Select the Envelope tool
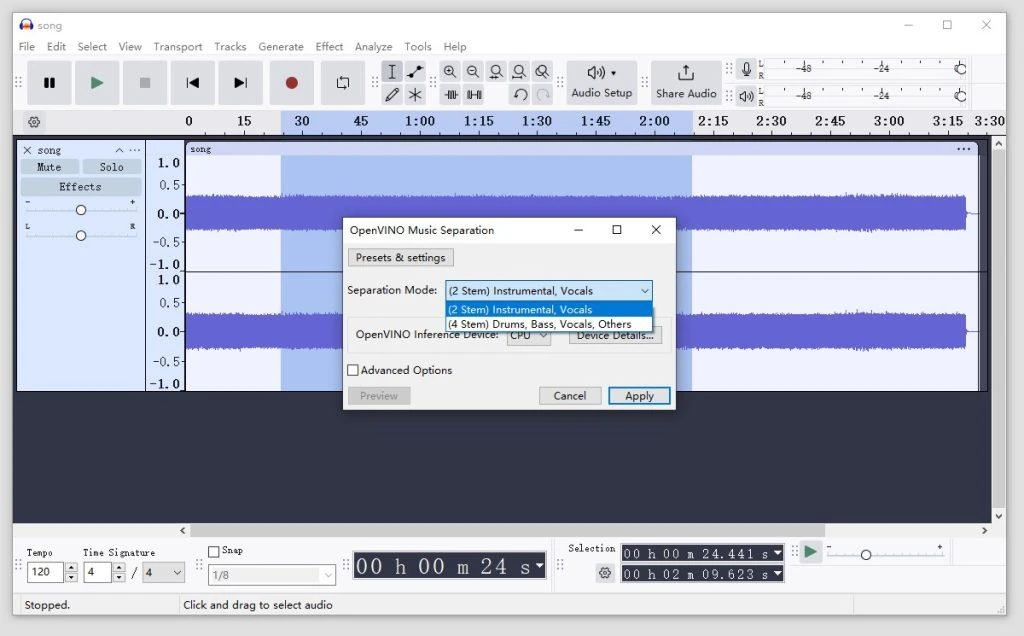Viewport: 1024px width, 636px height. [415, 71]
